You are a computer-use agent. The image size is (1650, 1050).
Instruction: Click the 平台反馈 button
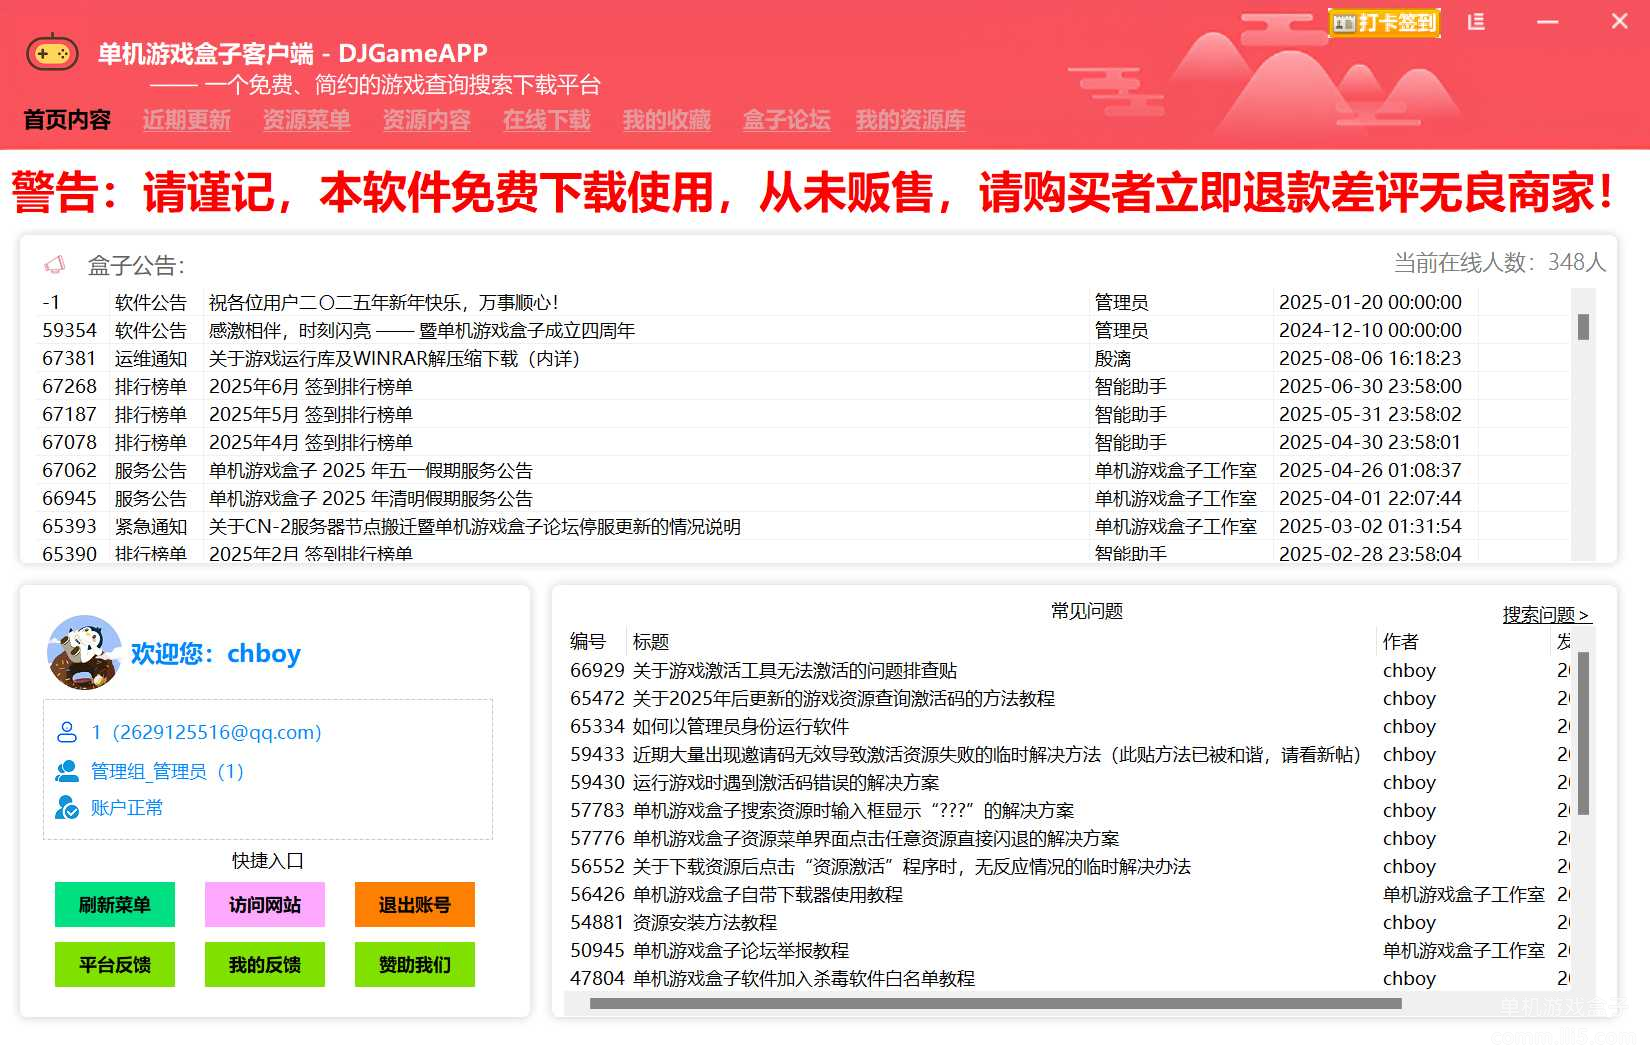115,964
